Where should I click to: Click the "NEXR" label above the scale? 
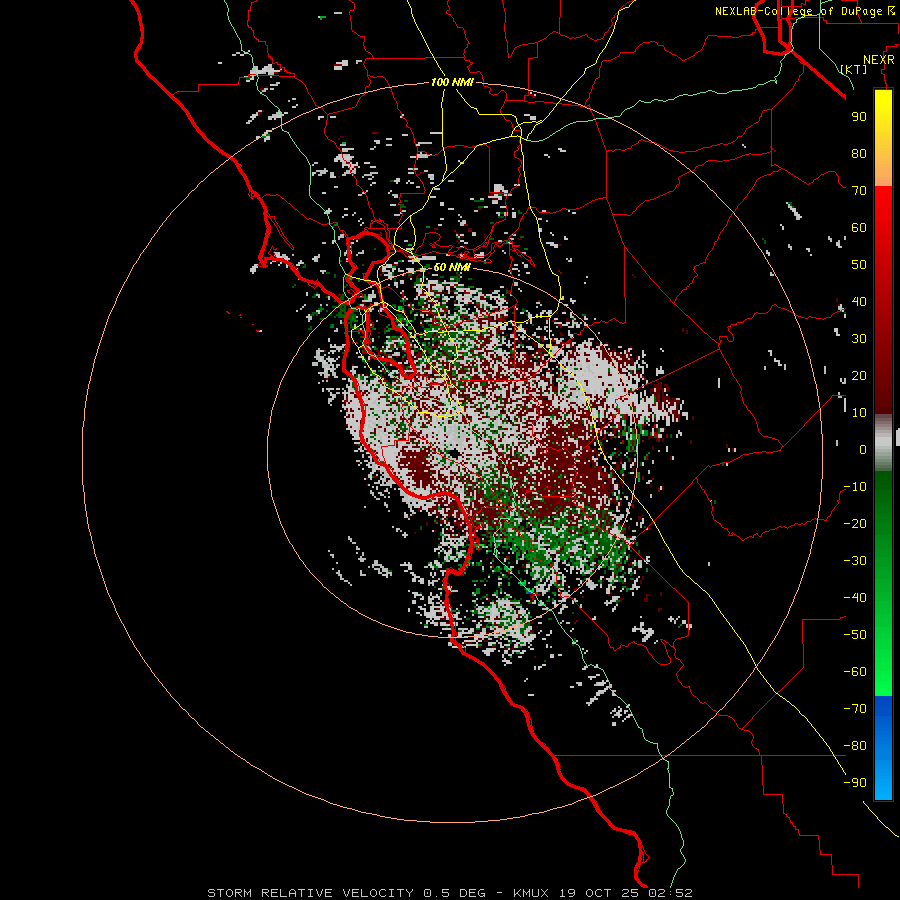click(879, 60)
